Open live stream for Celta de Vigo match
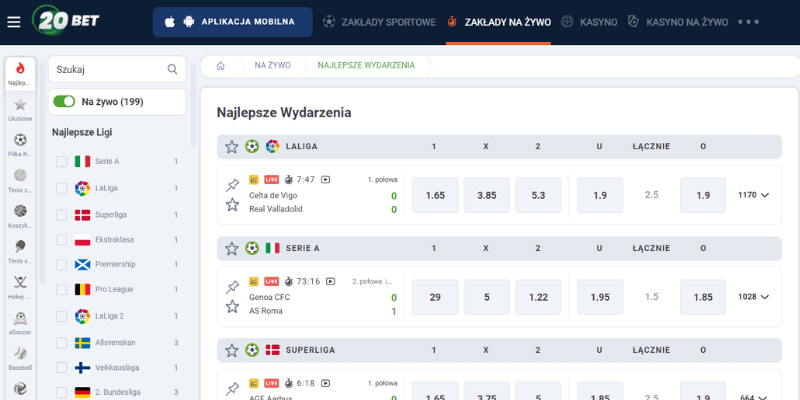800x400 pixels. (325, 180)
